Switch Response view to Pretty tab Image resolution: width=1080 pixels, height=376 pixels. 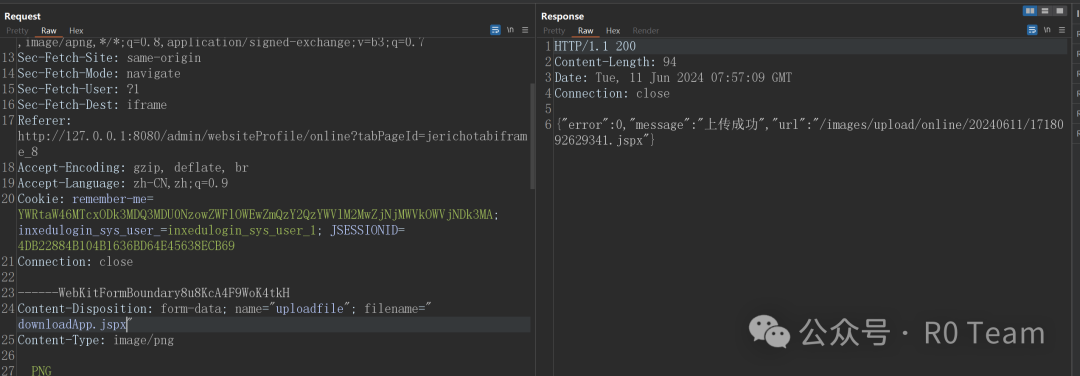point(554,31)
